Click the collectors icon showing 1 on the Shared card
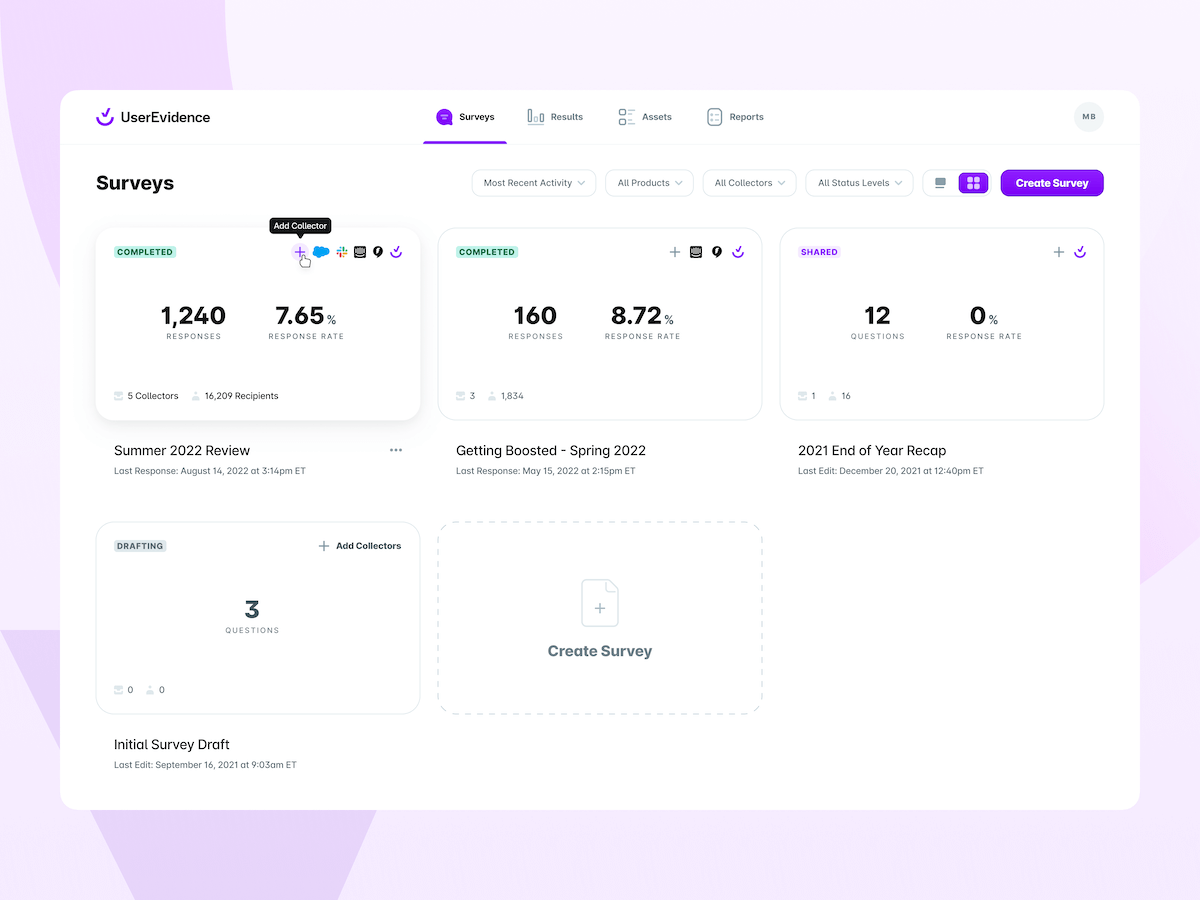The height and width of the screenshot is (900, 1200). (803, 396)
